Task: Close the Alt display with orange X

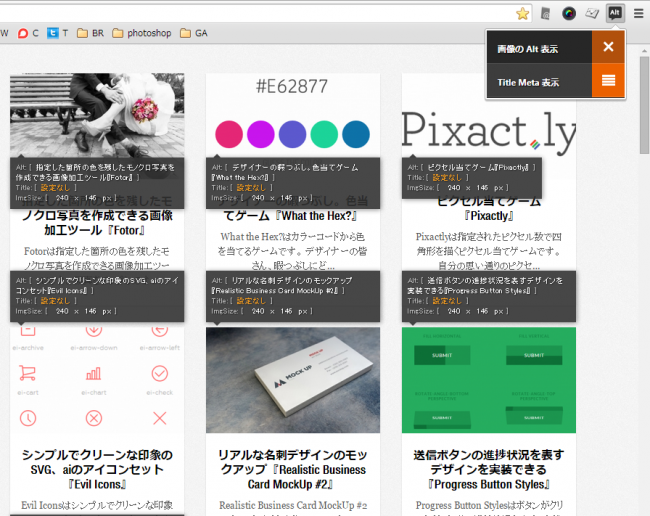Action: 608,47
